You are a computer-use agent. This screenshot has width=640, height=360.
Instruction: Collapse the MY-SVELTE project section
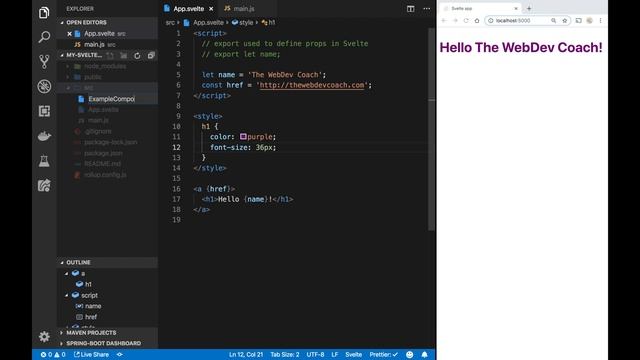click(62, 56)
